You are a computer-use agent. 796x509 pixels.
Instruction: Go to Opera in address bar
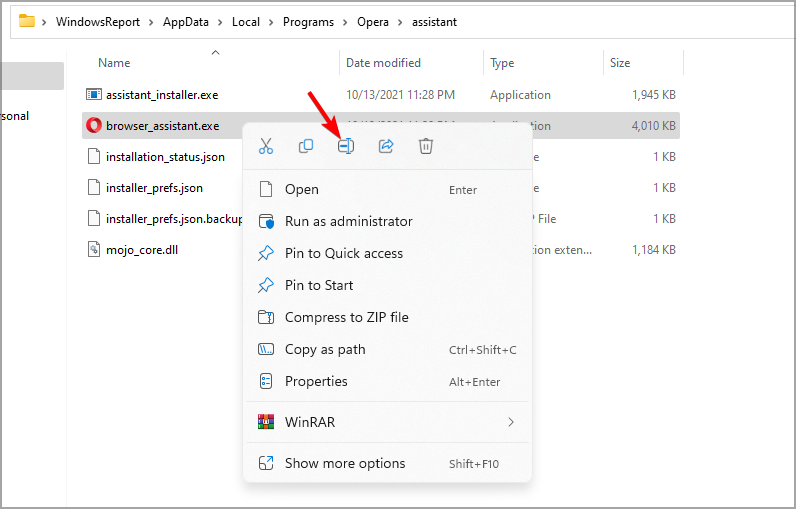point(373,22)
